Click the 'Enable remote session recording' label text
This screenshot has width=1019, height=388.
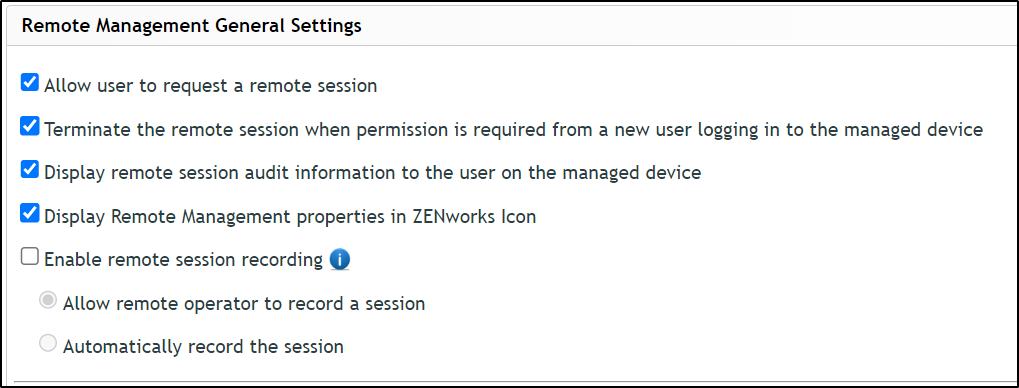pyautogui.click(x=183, y=260)
